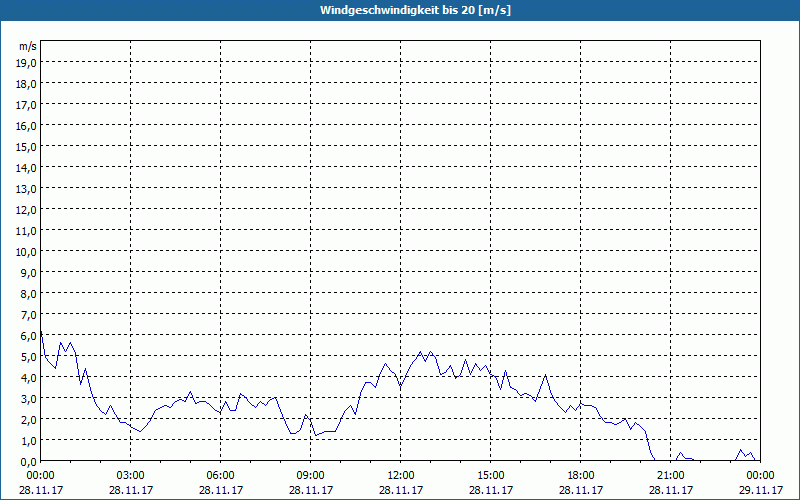Click the 'm/s' unit label on the y-axis

click(28, 46)
